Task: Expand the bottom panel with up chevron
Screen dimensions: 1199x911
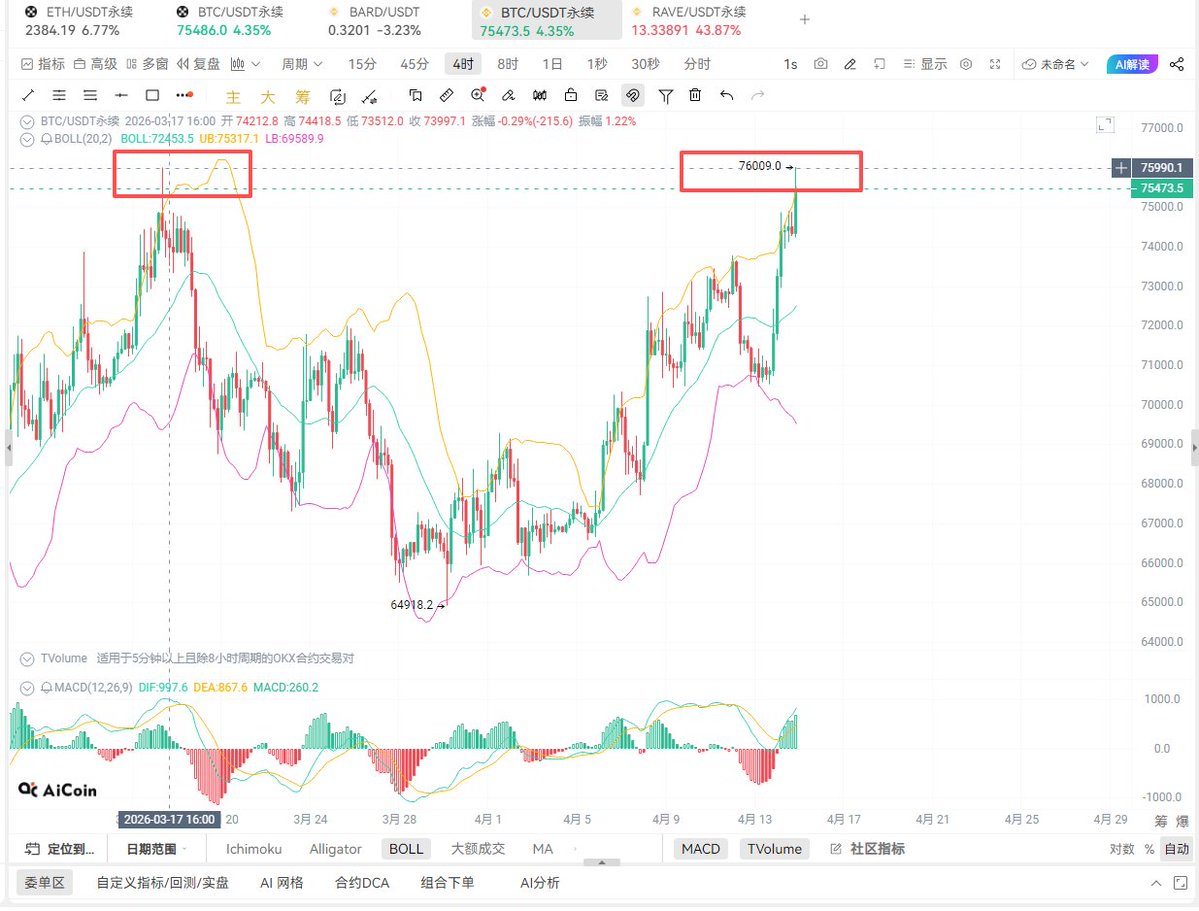Action: (x=1155, y=883)
